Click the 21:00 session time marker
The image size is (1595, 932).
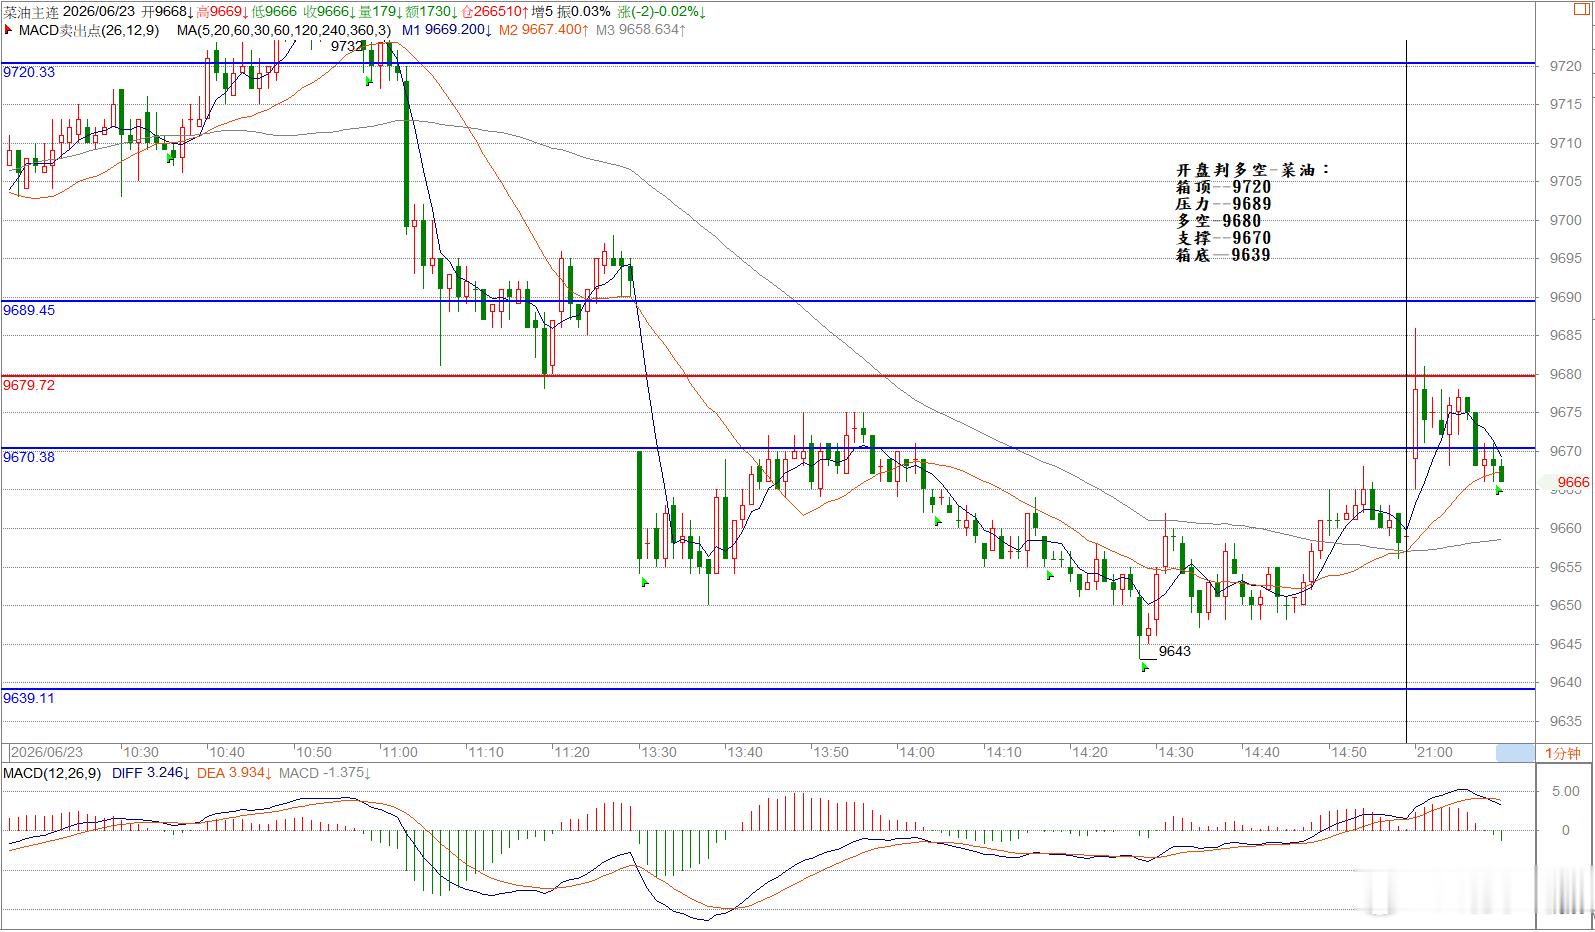click(1433, 752)
